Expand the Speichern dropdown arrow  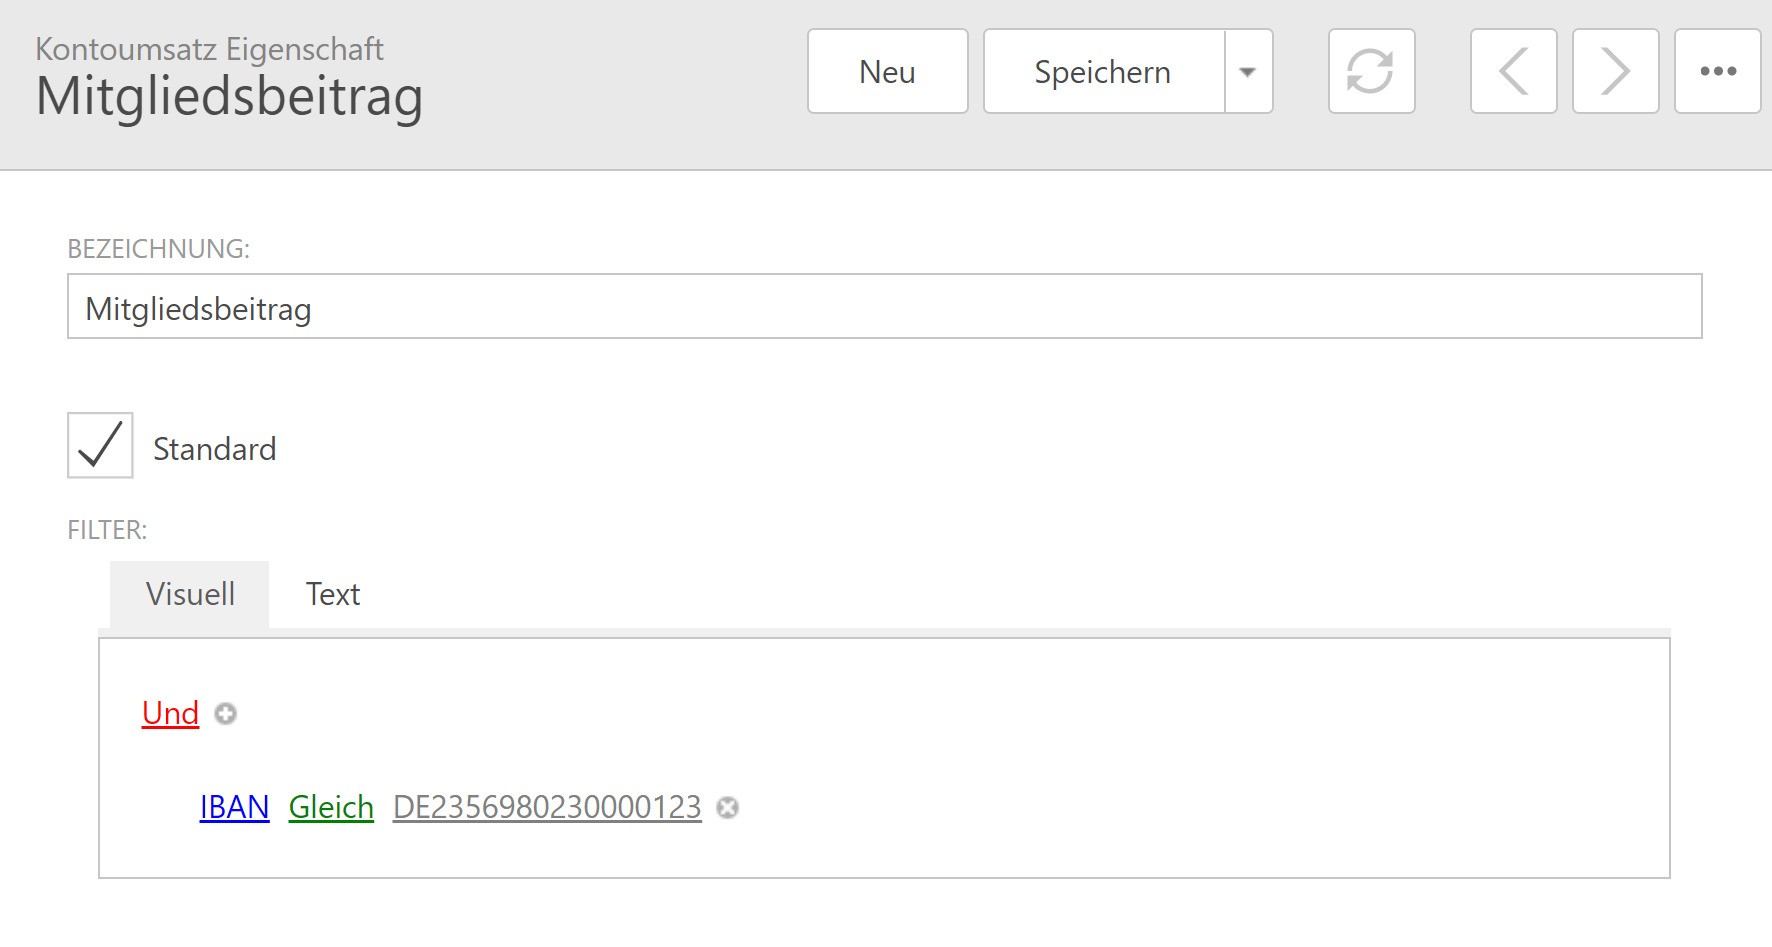(1248, 71)
